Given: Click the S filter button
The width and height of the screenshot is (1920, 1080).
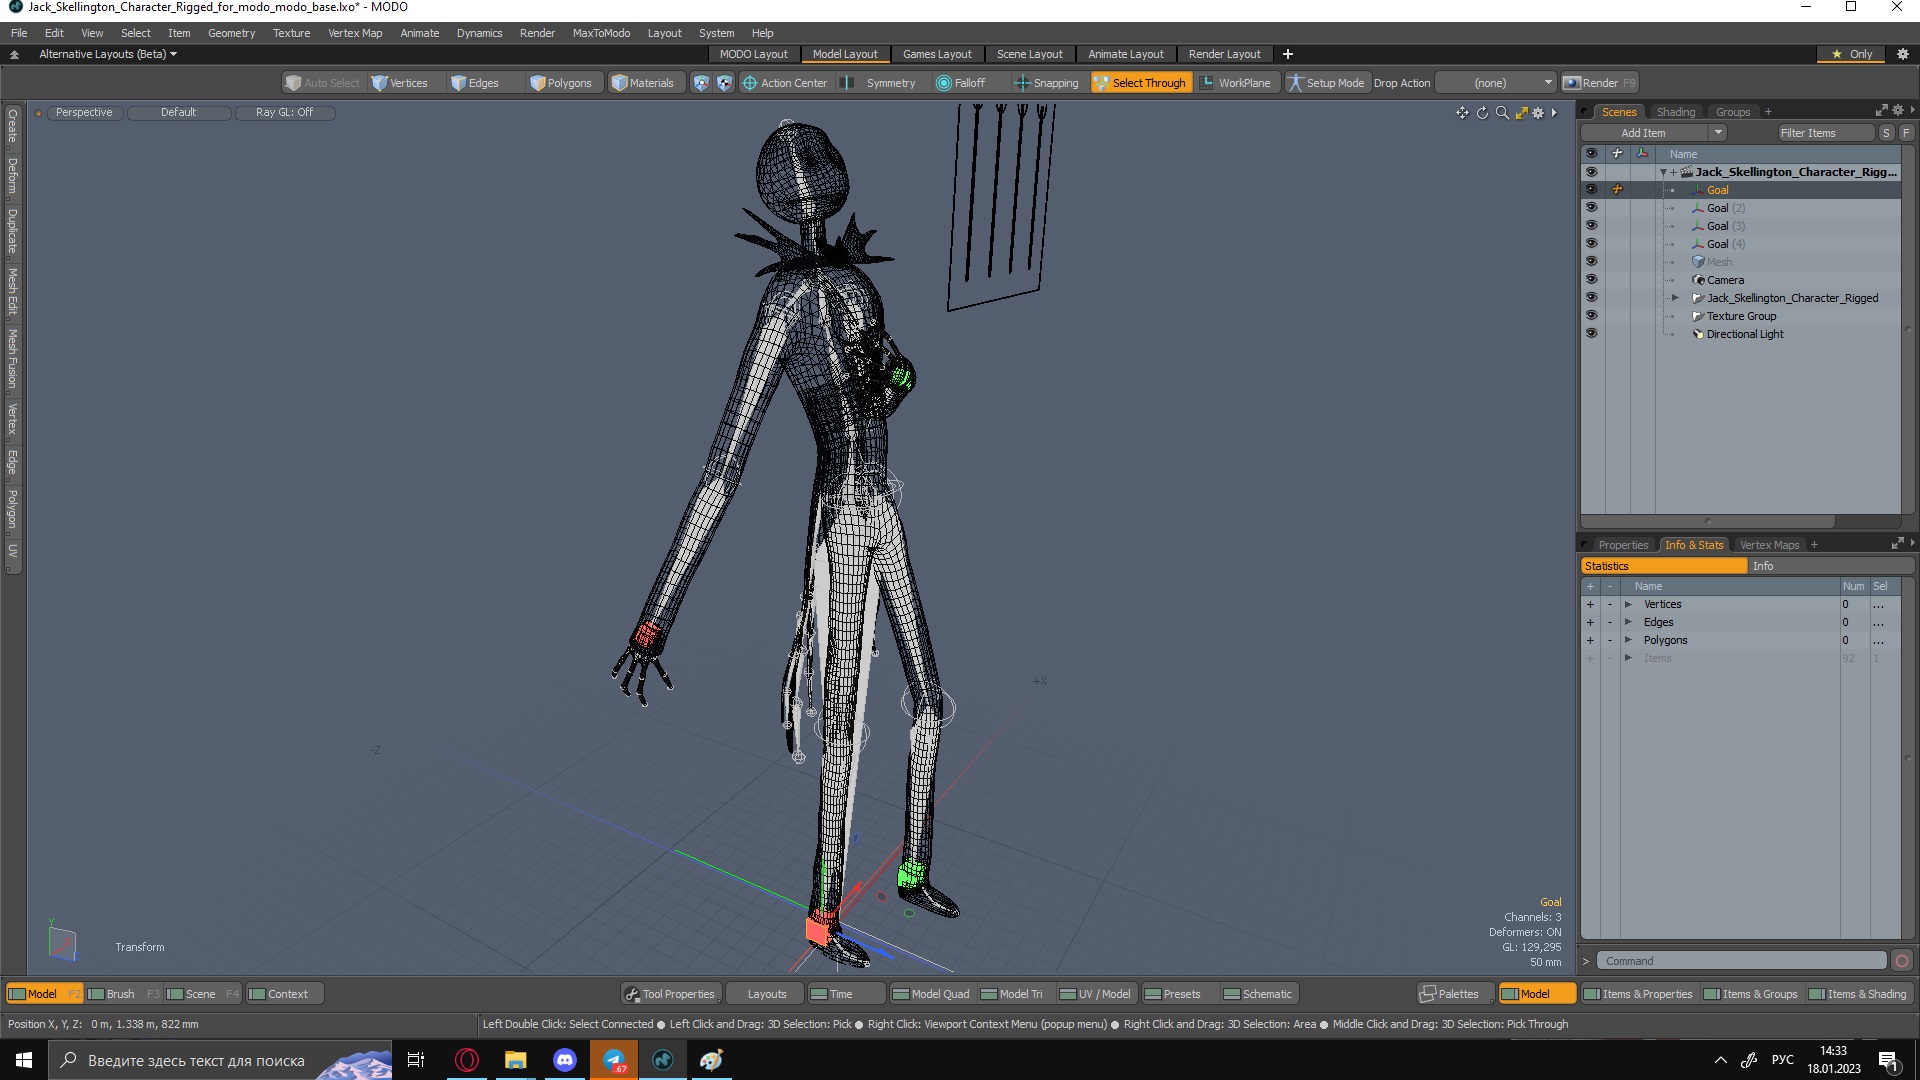Looking at the screenshot, I should point(1886,133).
